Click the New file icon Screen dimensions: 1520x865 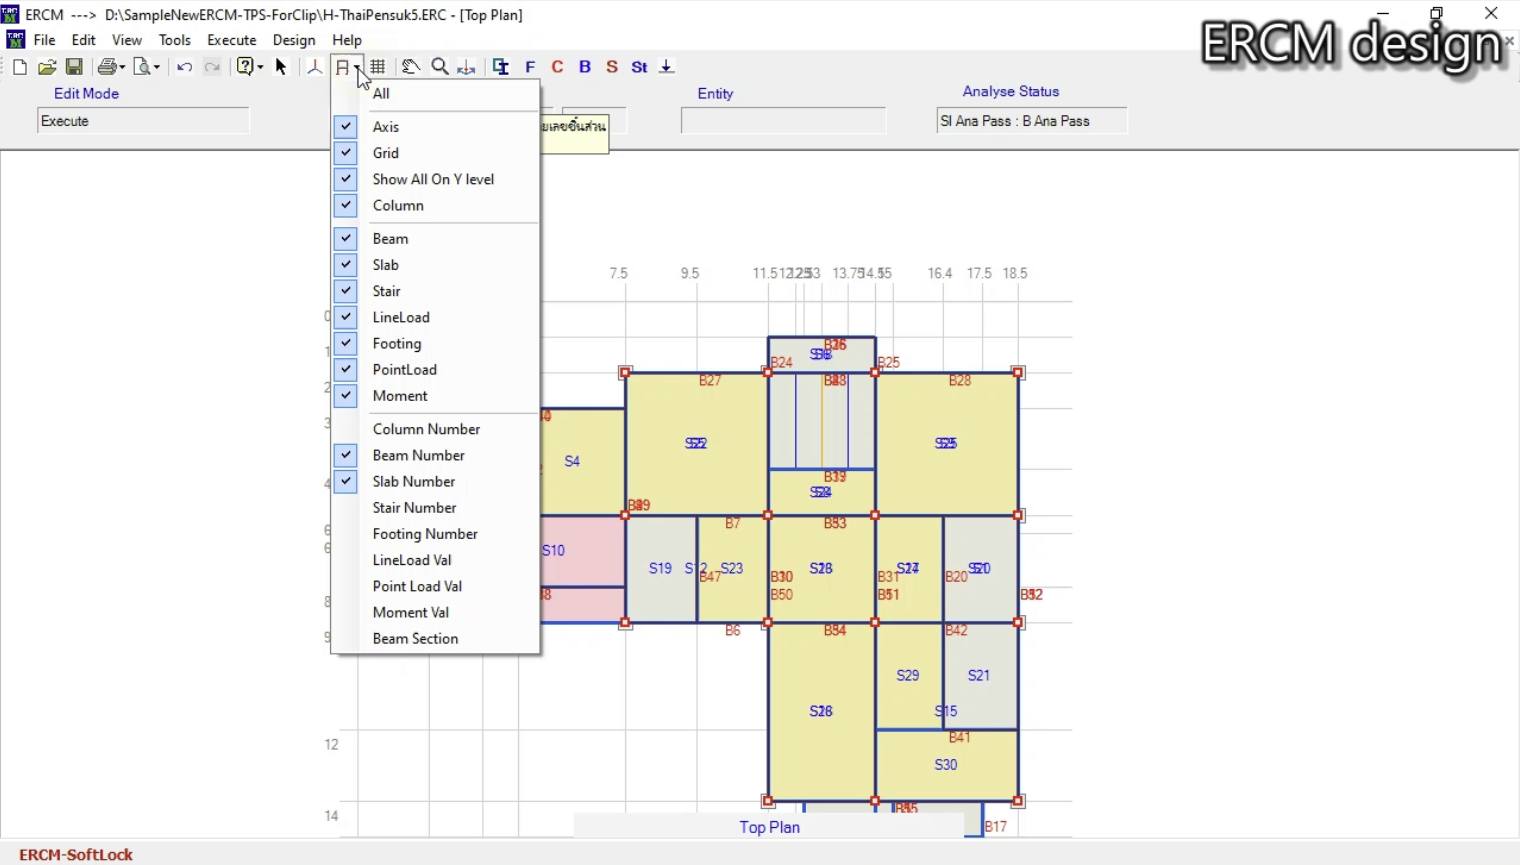click(20, 67)
